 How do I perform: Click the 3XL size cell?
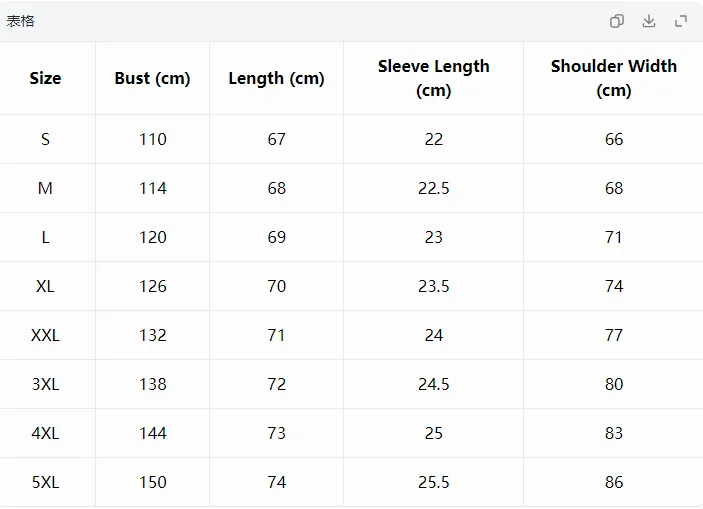click(45, 384)
